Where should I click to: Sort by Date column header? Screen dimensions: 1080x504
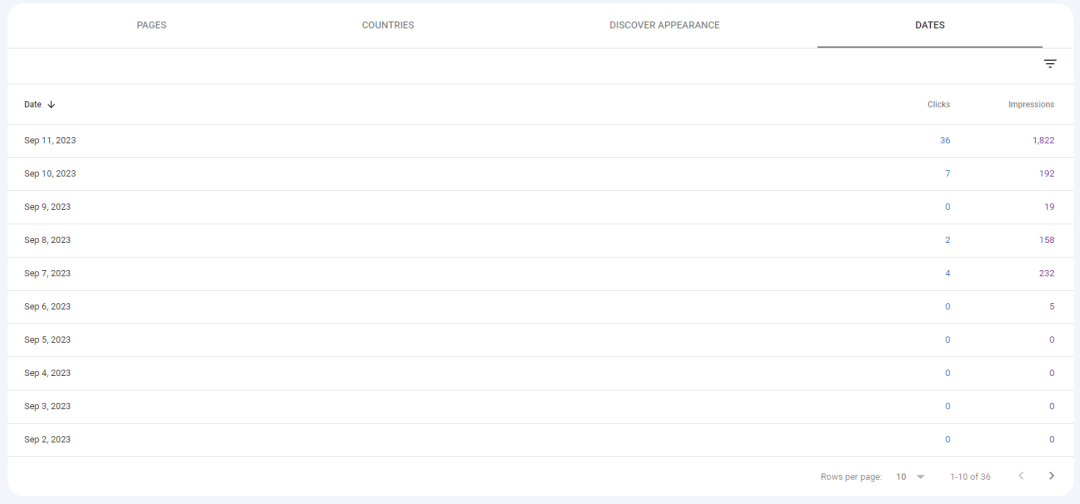(32, 105)
